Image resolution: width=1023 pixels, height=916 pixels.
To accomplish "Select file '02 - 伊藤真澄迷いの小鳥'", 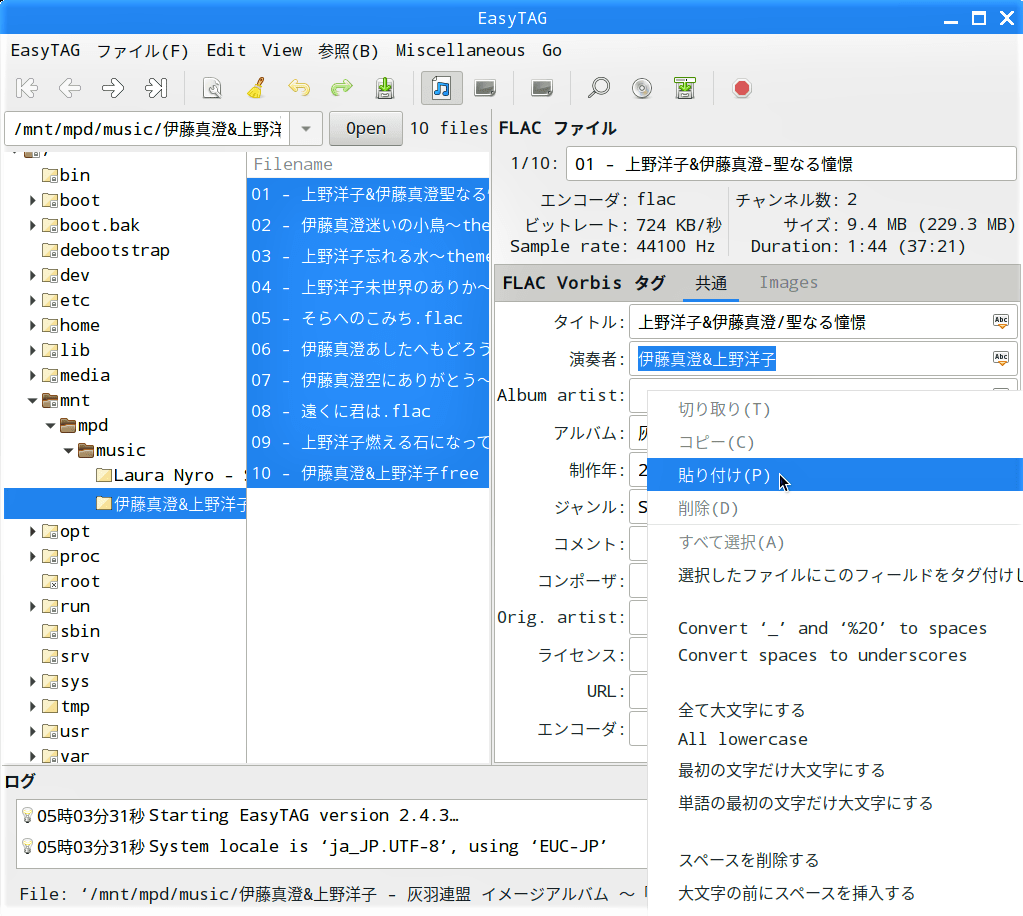I will pos(368,225).
